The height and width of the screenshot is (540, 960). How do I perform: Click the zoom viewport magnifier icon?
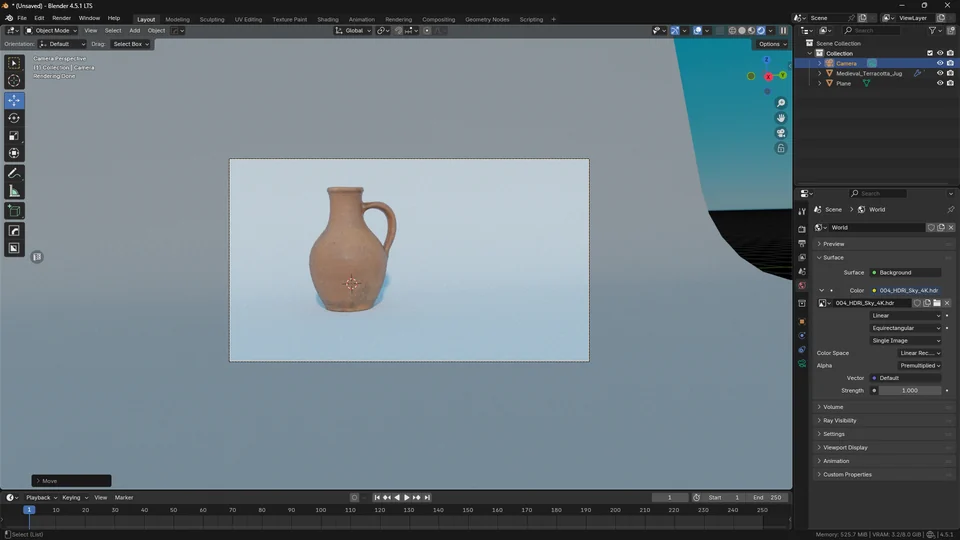(781, 103)
